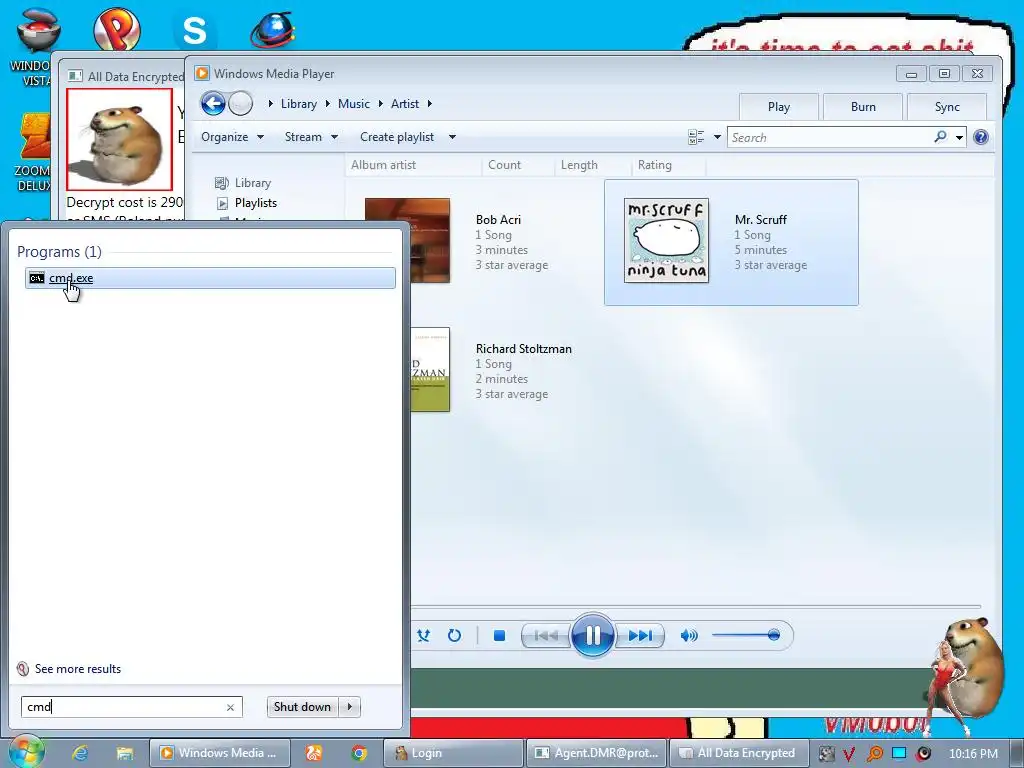The image size is (1024, 768).
Task: Click the Shut down button
Action: tap(302, 707)
